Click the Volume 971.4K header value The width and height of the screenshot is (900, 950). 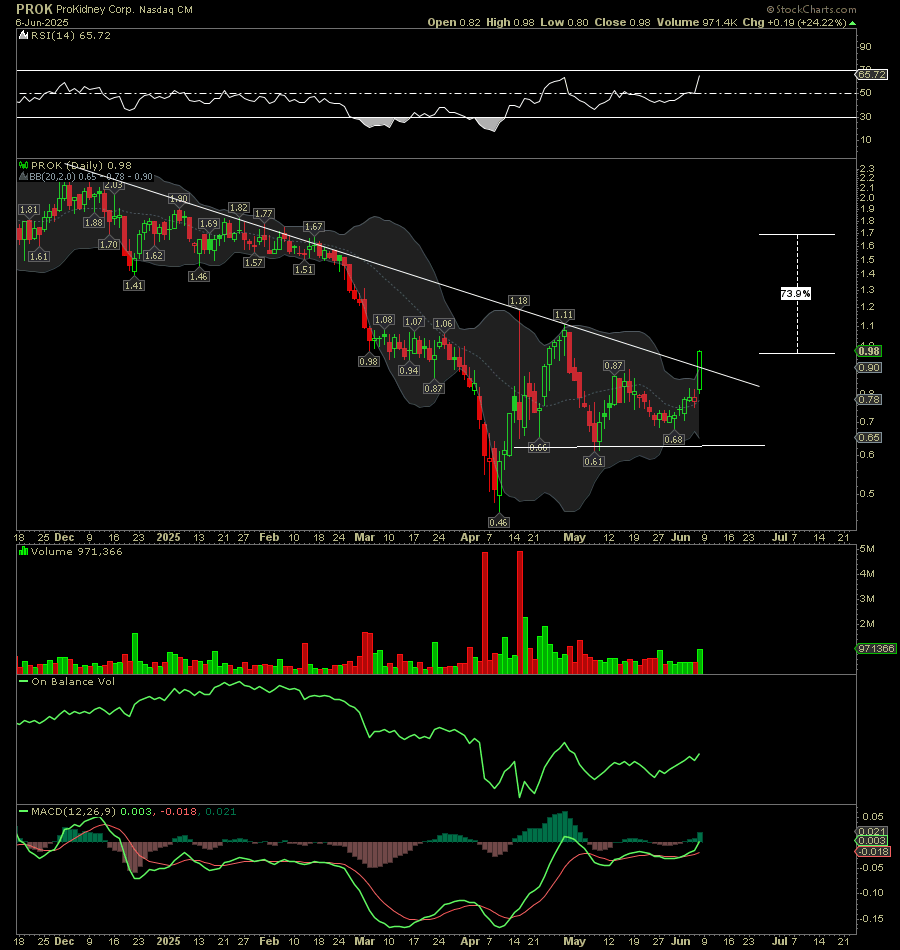(x=697, y=22)
